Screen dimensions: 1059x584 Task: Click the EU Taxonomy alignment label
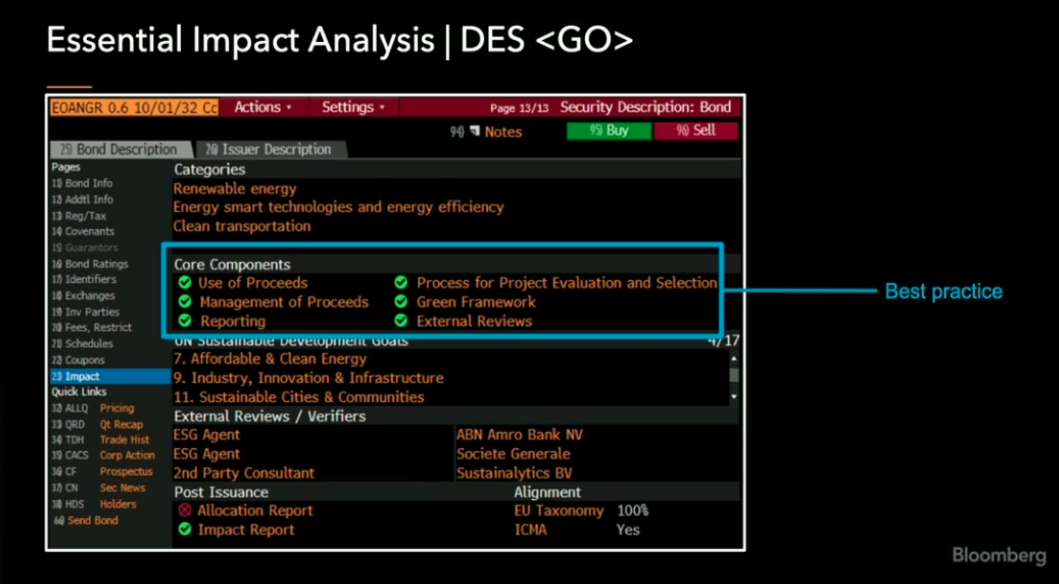[x=559, y=511]
